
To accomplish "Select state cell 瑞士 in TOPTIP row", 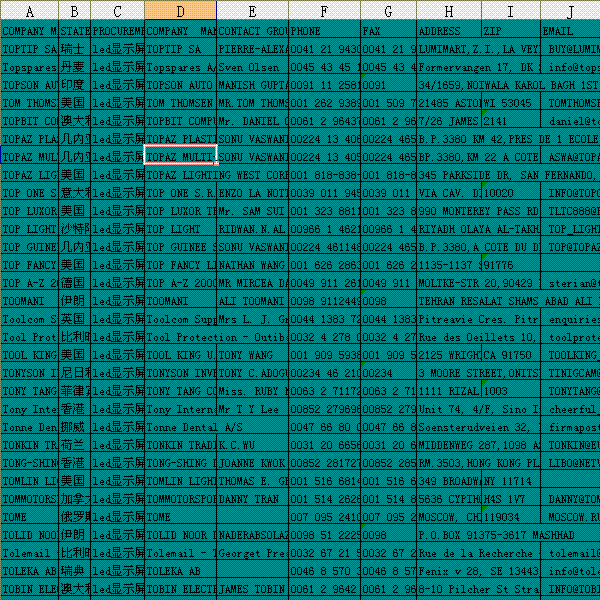I will (75, 49).
